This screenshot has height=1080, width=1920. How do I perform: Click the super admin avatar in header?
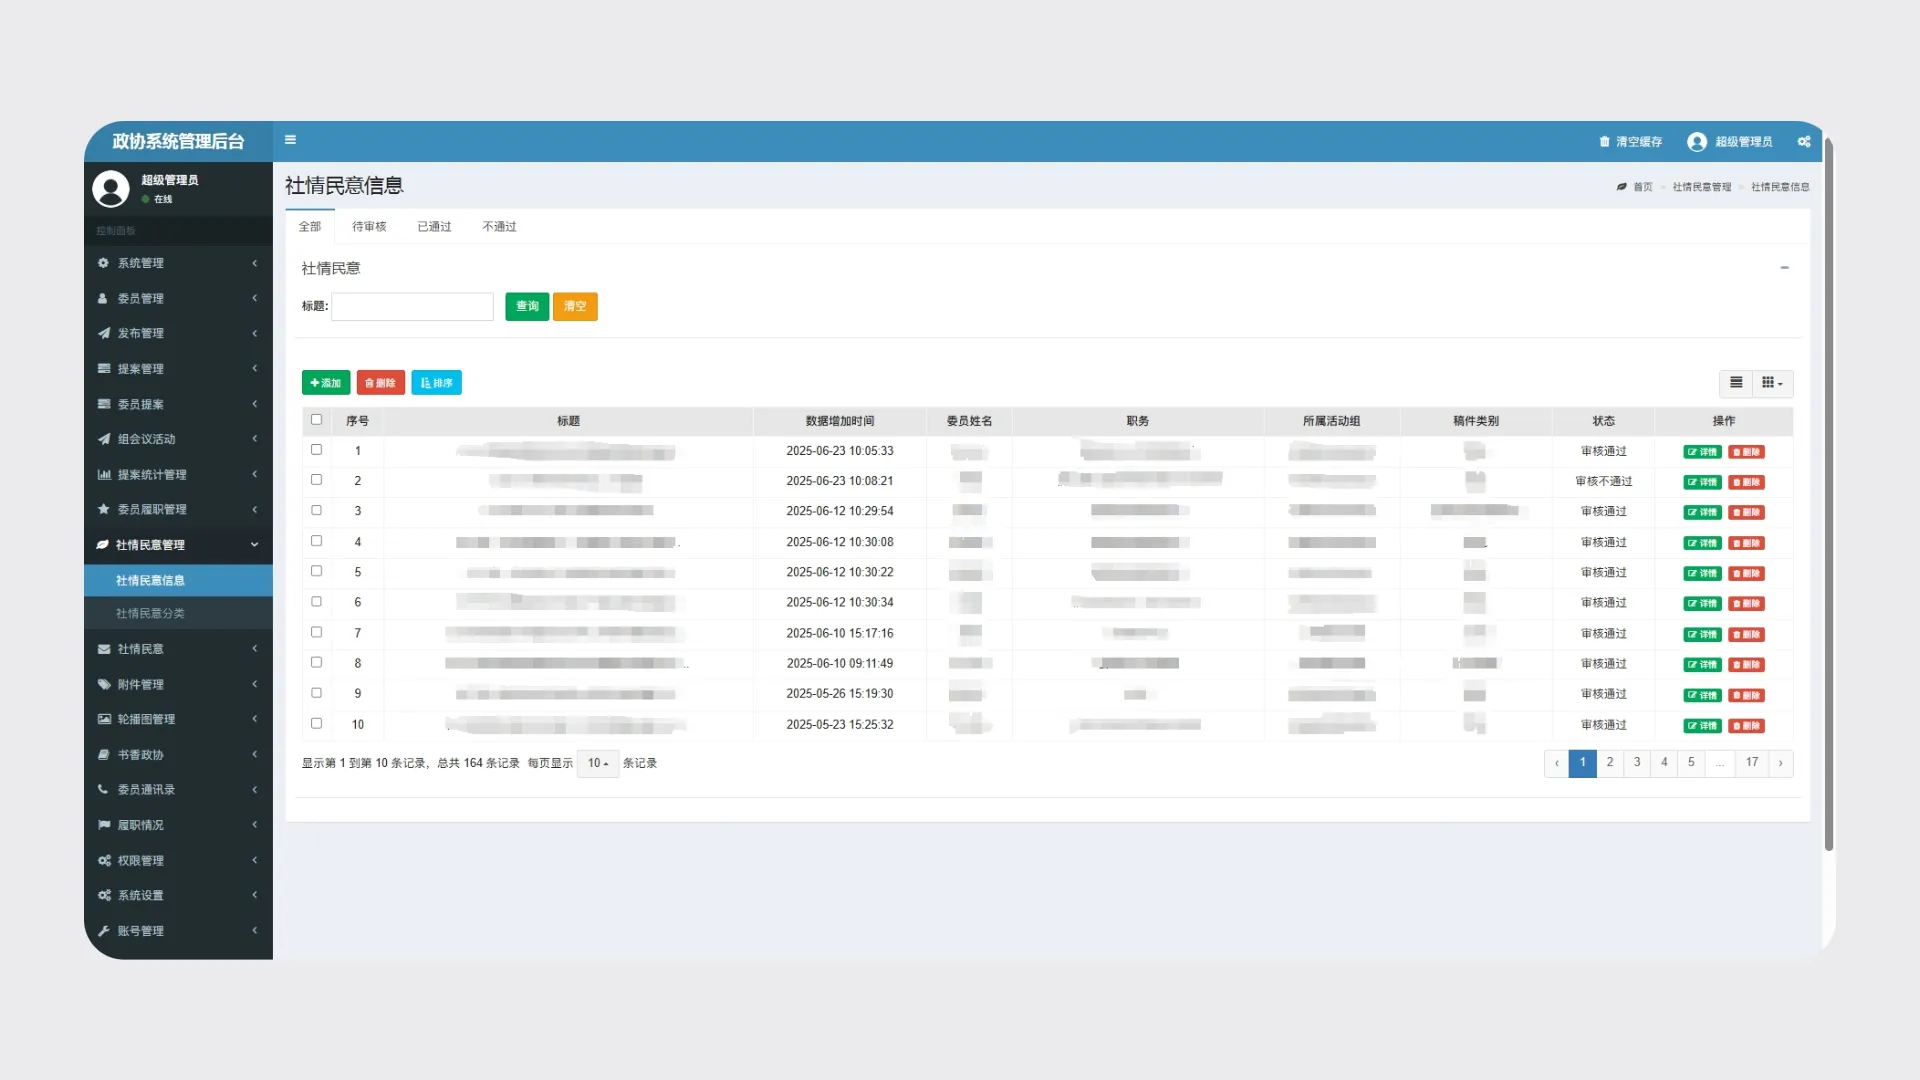pyautogui.click(x=1696, y=142)
